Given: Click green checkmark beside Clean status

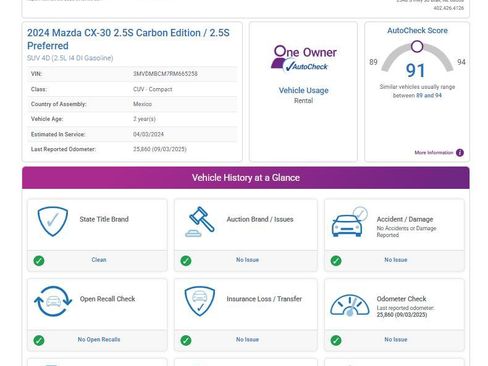Looking at the screenshot, I should [x=39, y=261].
